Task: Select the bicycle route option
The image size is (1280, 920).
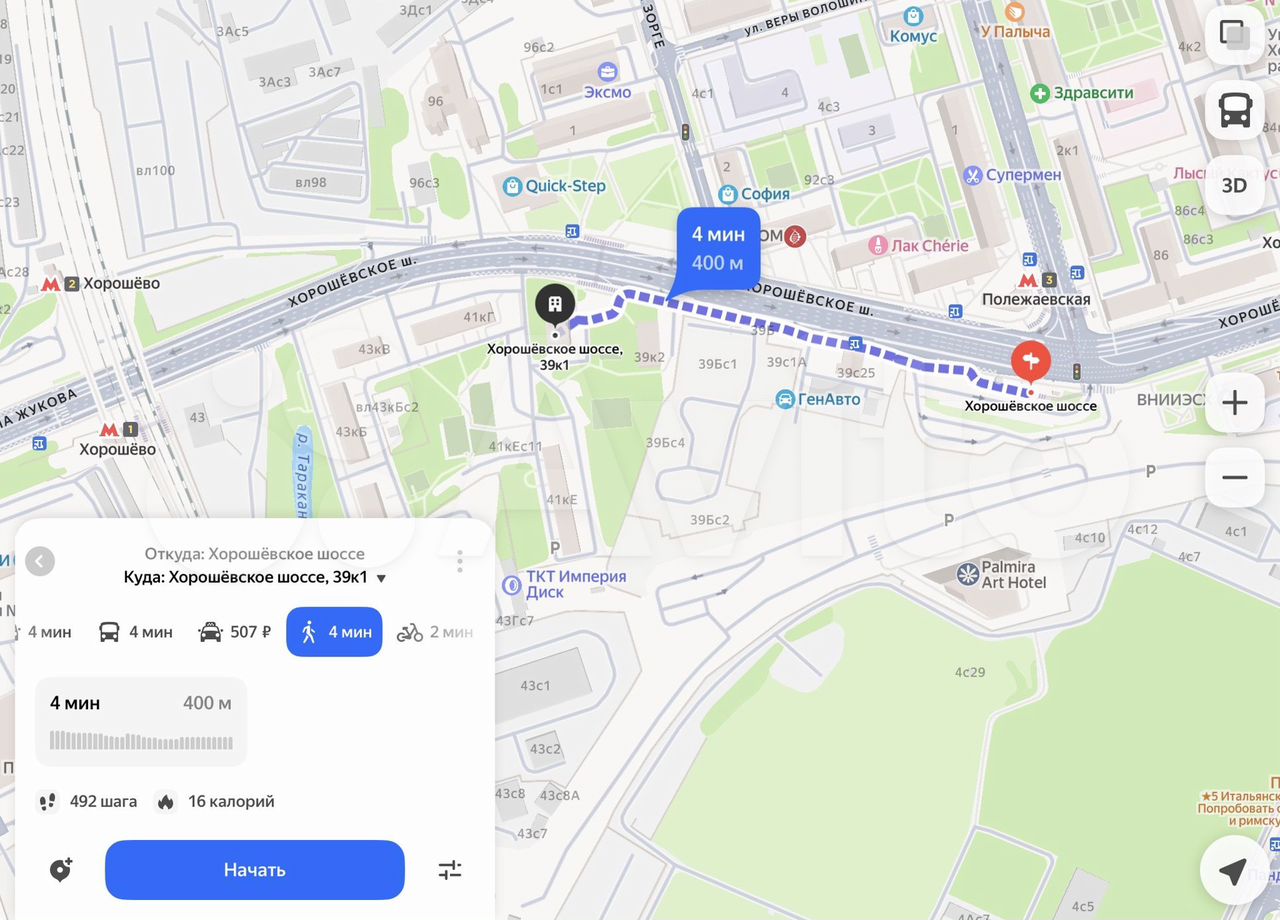Action: click(435, 632)
